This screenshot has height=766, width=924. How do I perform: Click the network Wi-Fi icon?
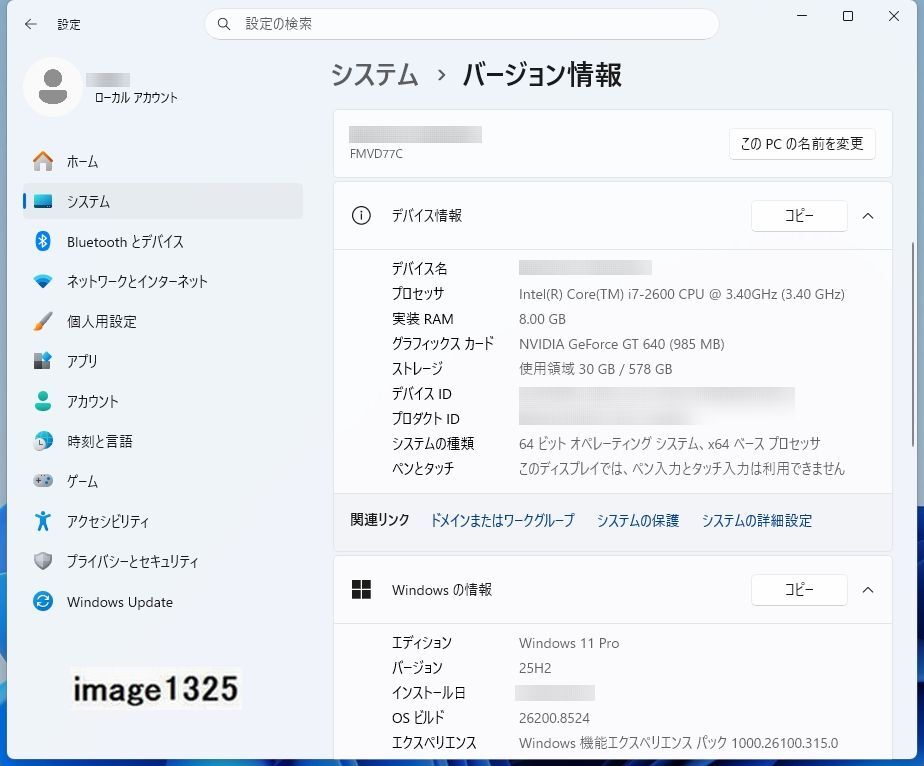point(43,281)
